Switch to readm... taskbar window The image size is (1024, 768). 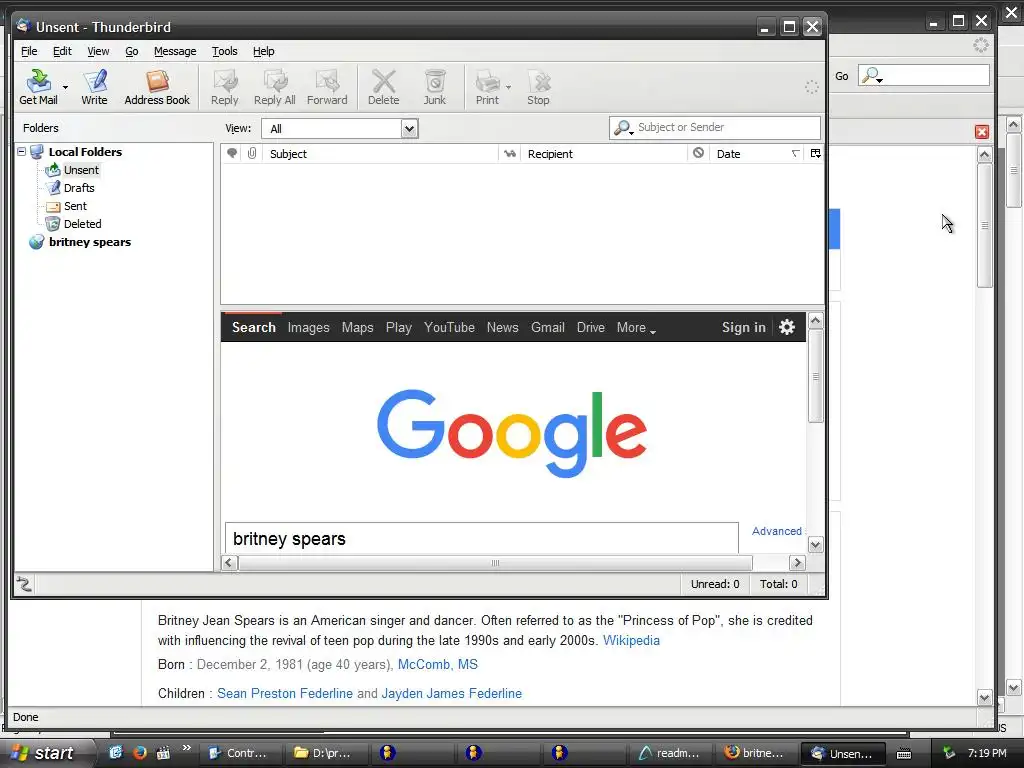pos(669,753)
